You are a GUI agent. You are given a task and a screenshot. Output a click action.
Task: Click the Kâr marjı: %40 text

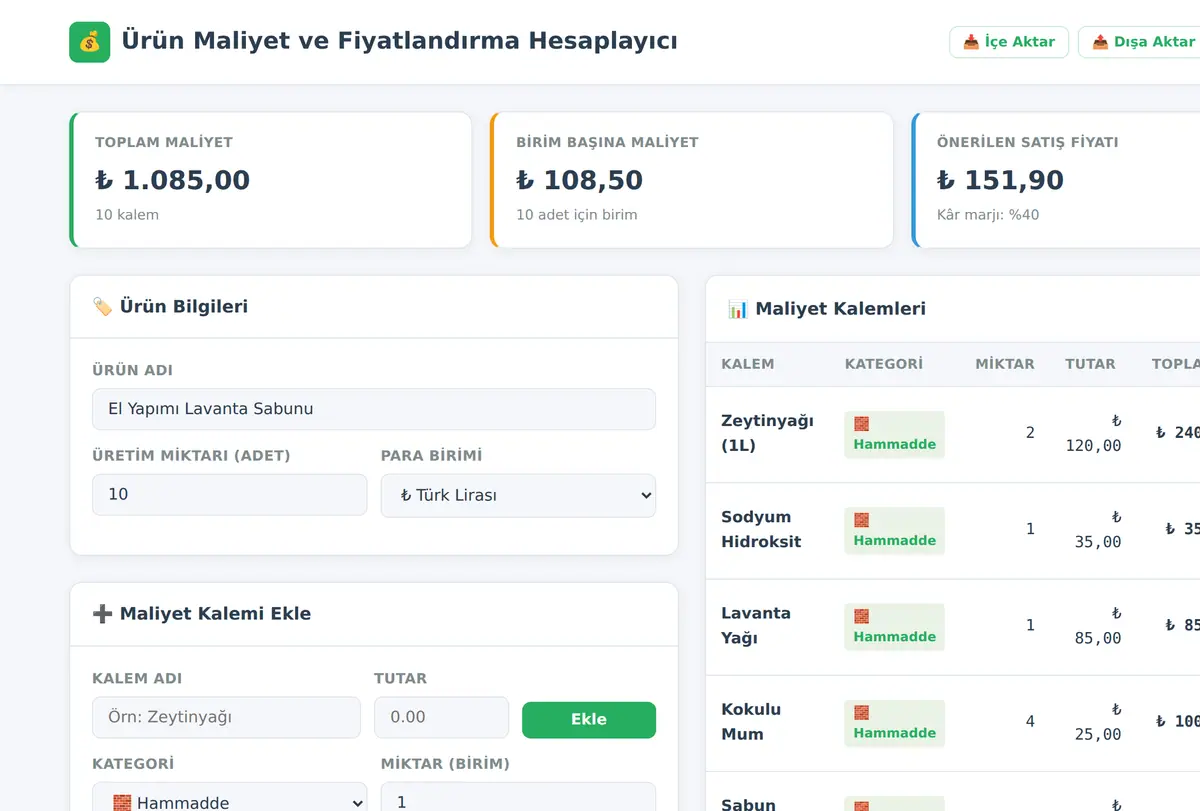pos(988,215)
